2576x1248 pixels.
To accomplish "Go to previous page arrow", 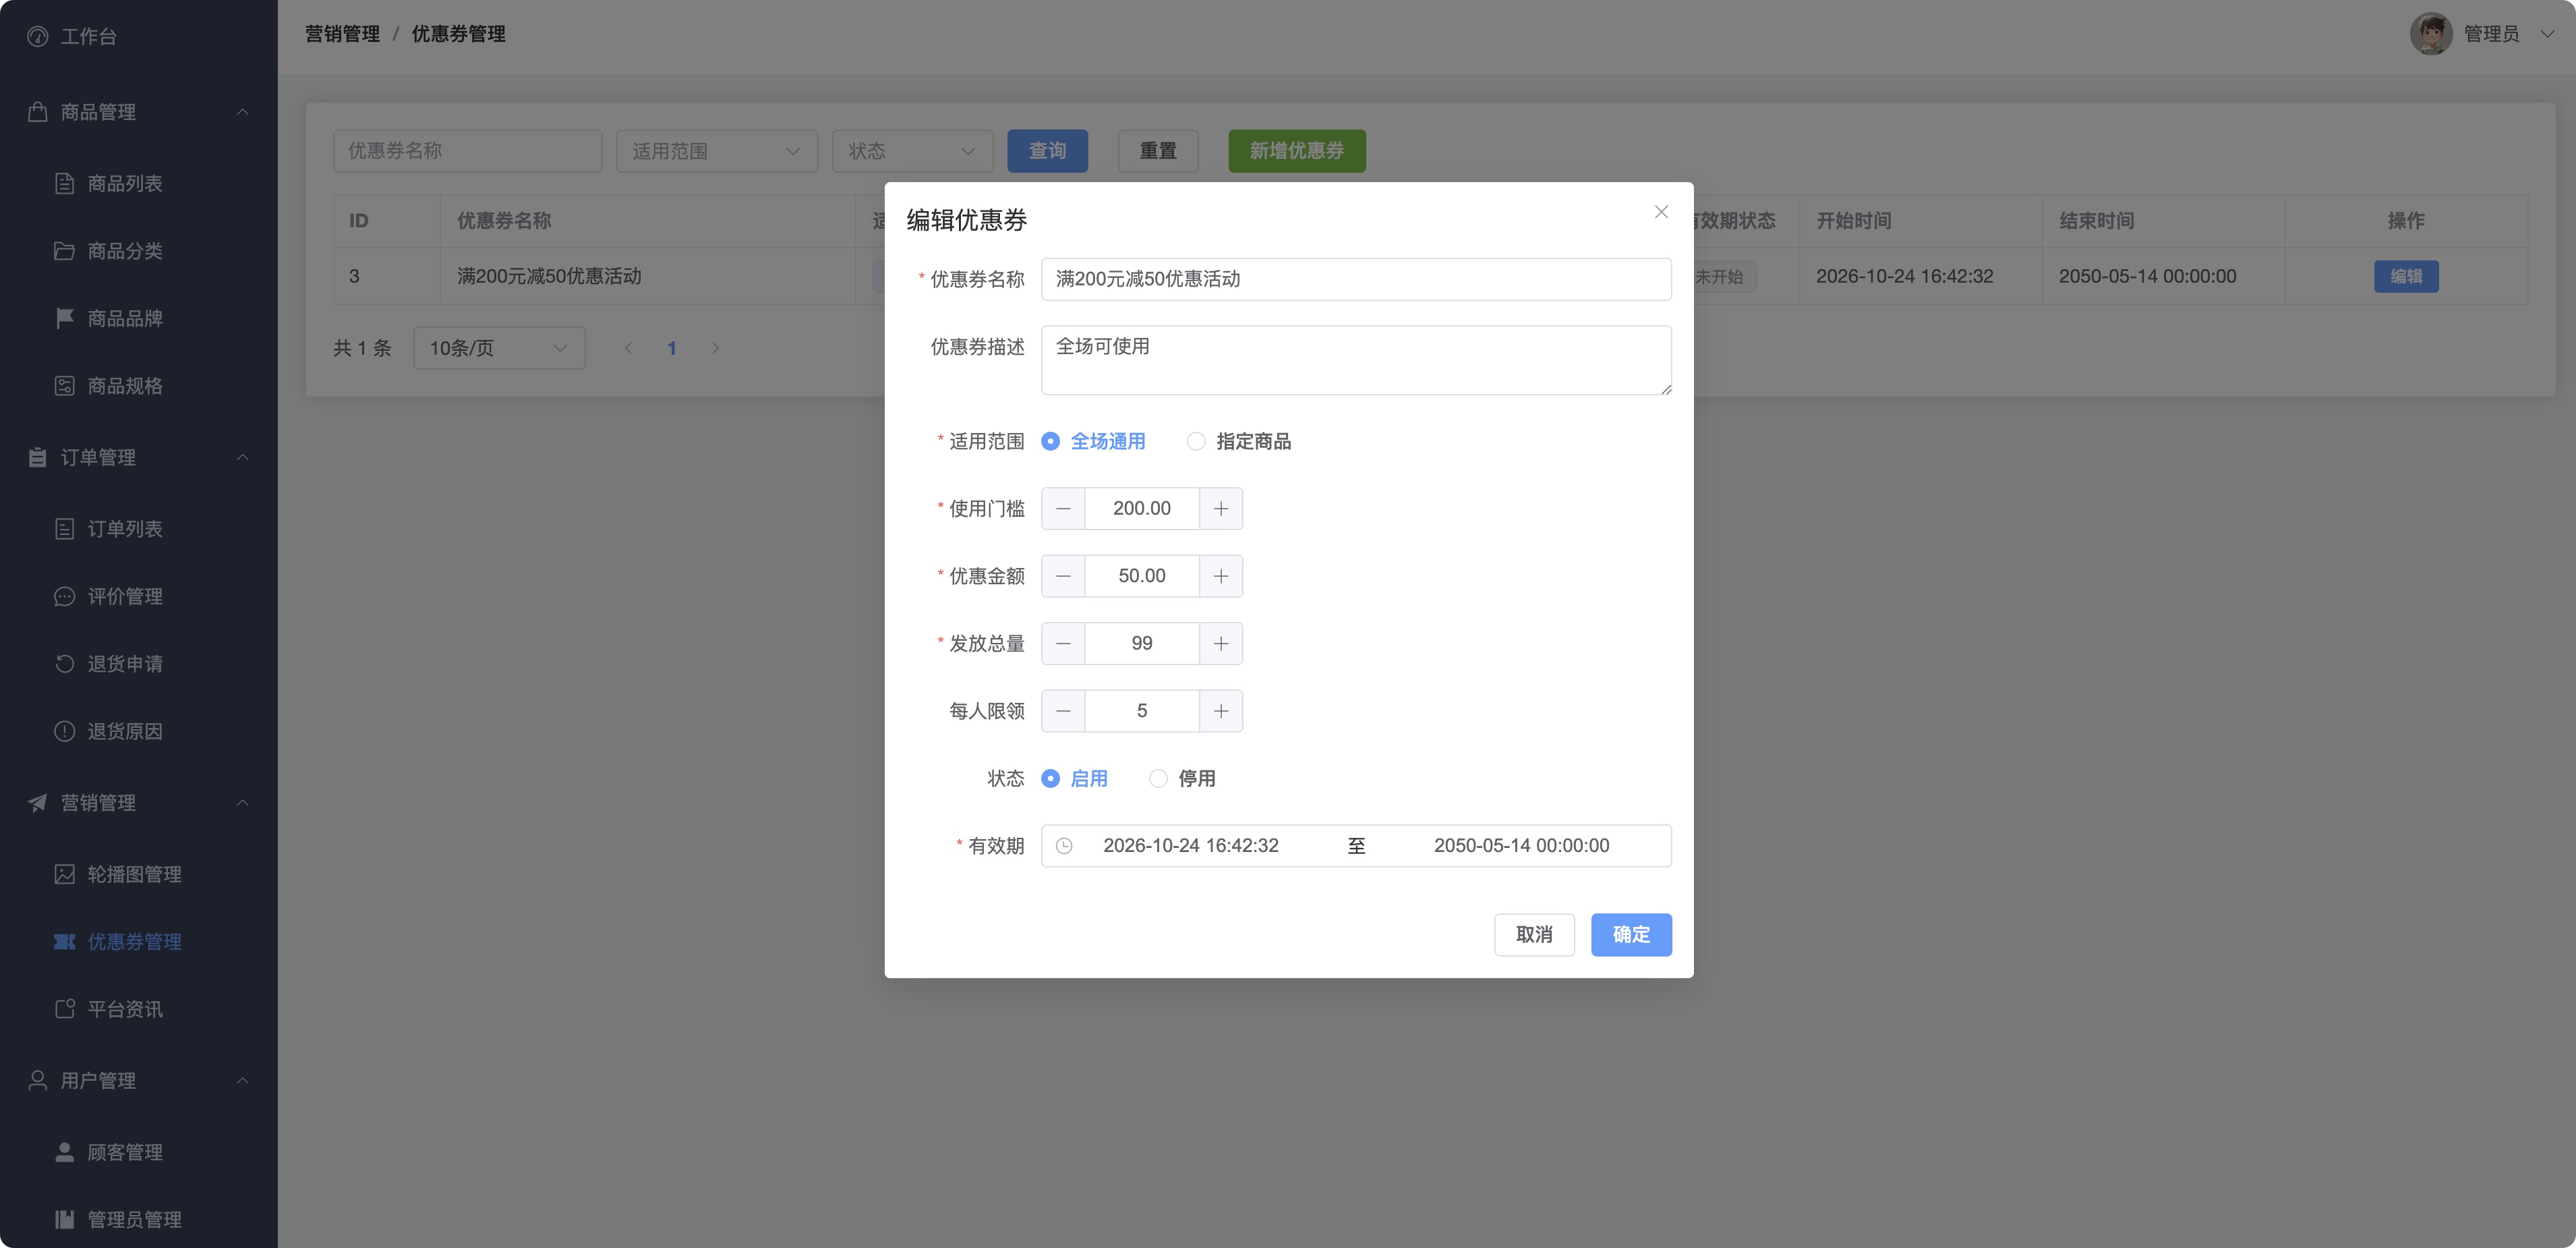I will tap(628, 348).
